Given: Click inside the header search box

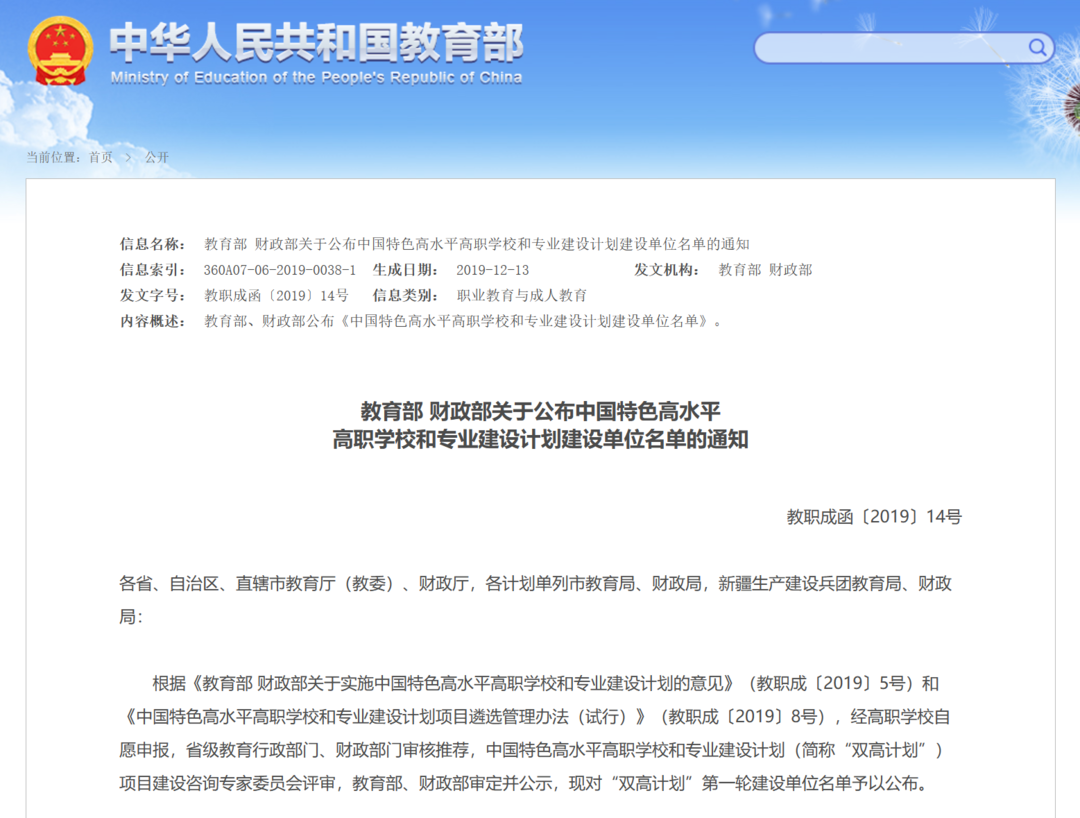Looking at the screenshot, I should click(890, 47).
